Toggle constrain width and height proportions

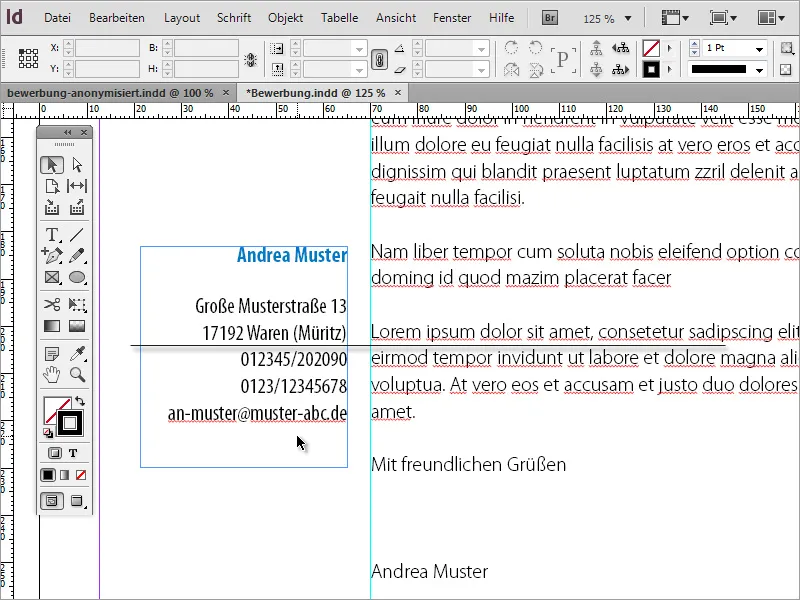[250, 60]
